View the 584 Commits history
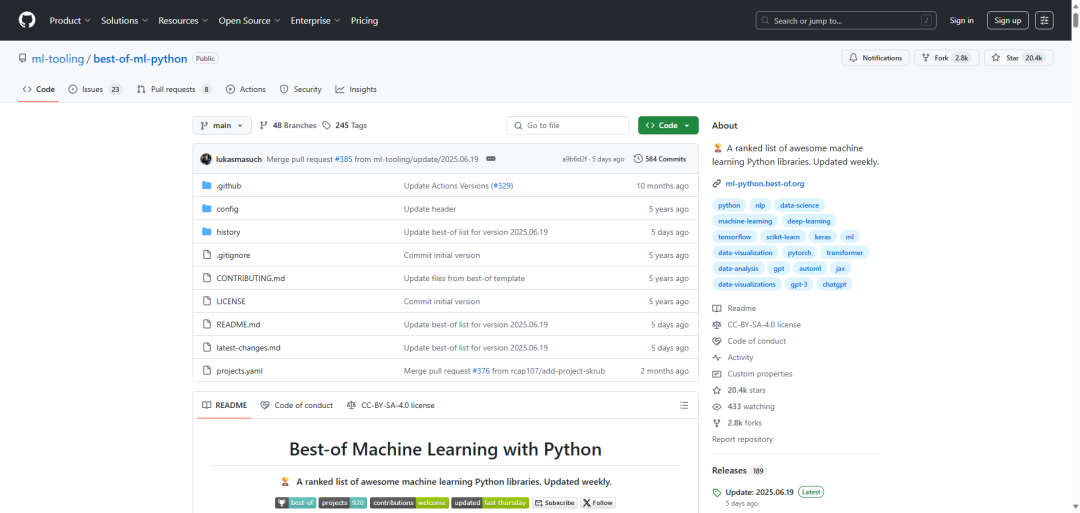 [x=660, y=159]
